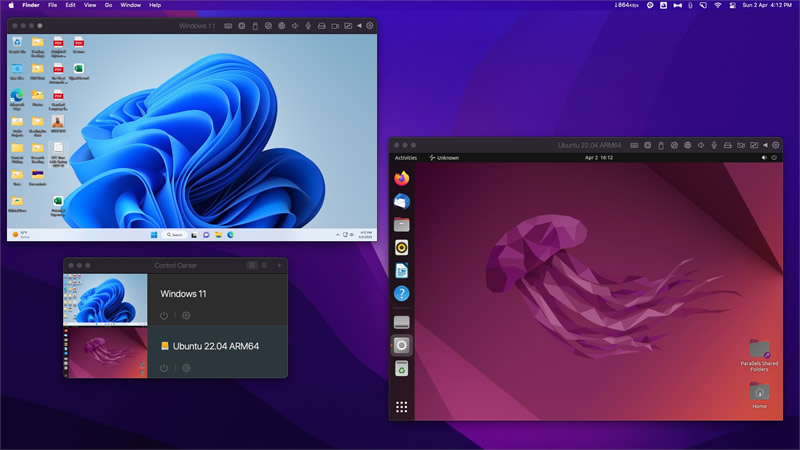Show Applications grid in Ubuntu dock
The width and height of the screenshot is (800, 450).
[402, 407]
